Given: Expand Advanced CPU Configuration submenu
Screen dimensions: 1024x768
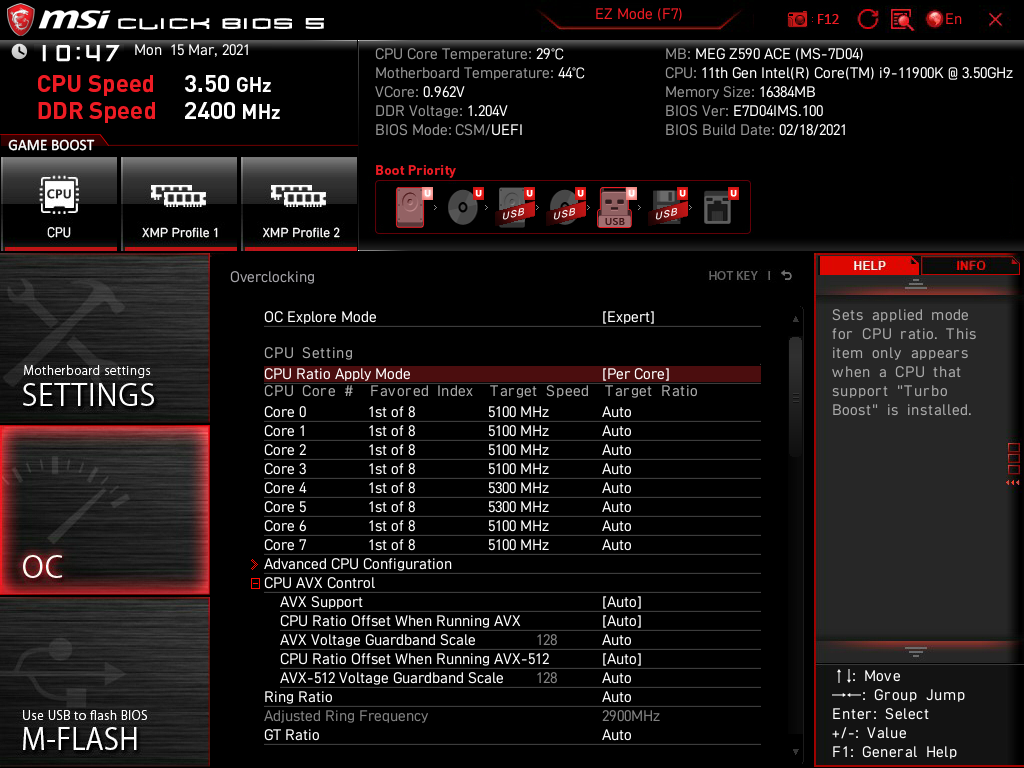Looking at the screenshot, I should [357, 564].
